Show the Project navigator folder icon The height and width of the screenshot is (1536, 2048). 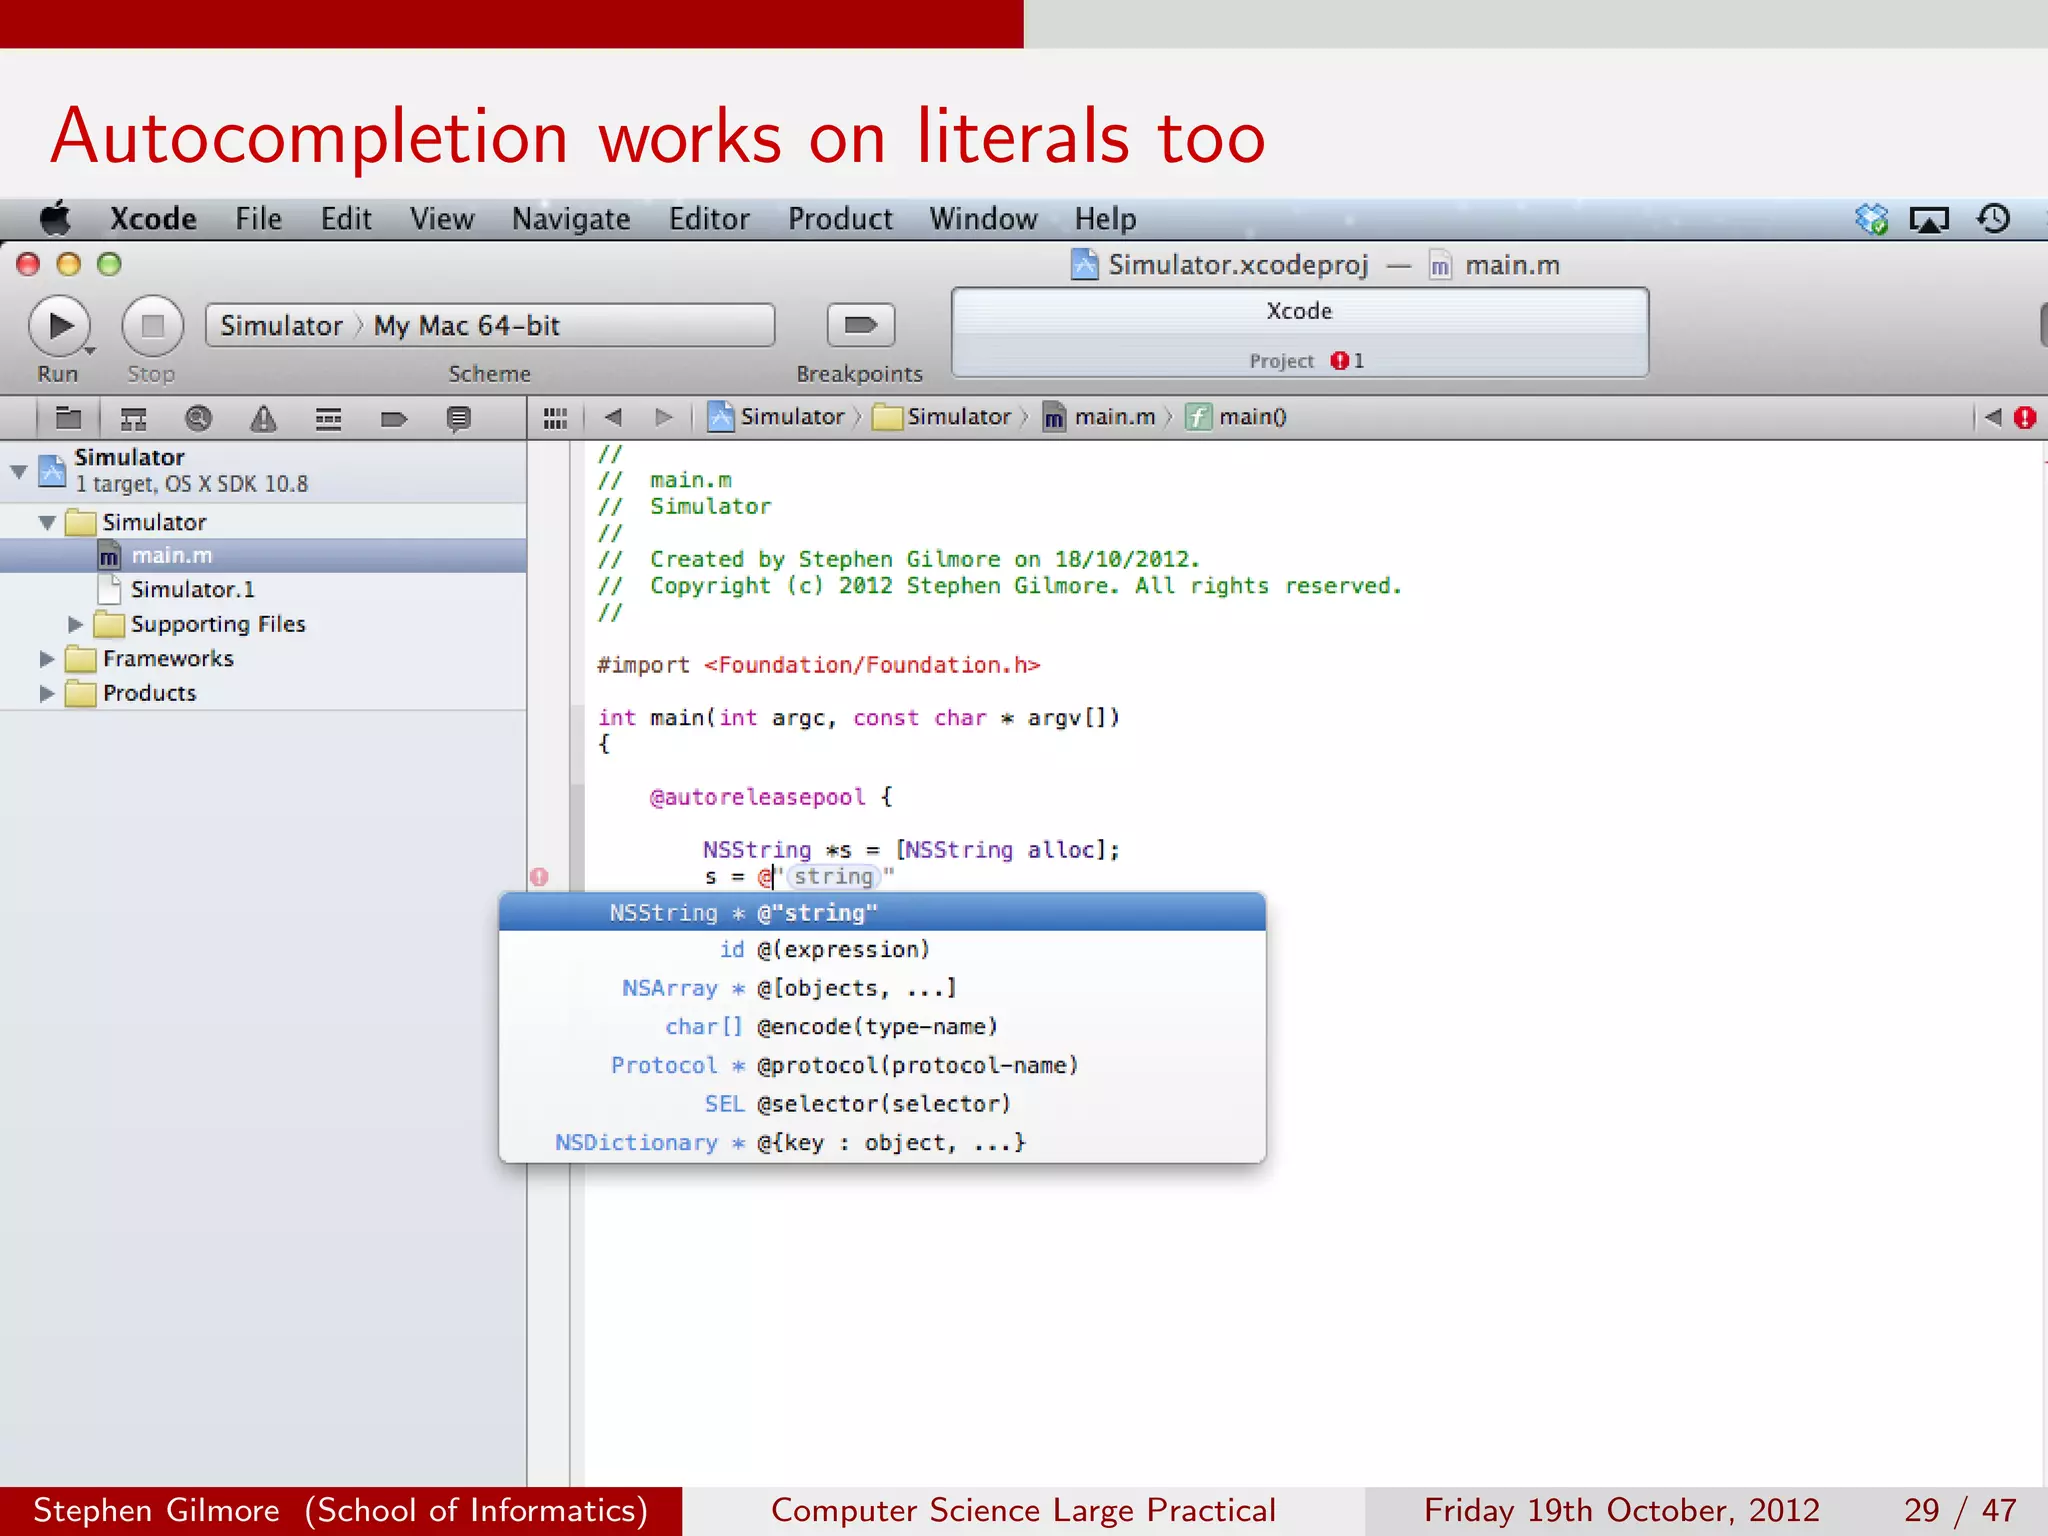(x=68, y=418)
